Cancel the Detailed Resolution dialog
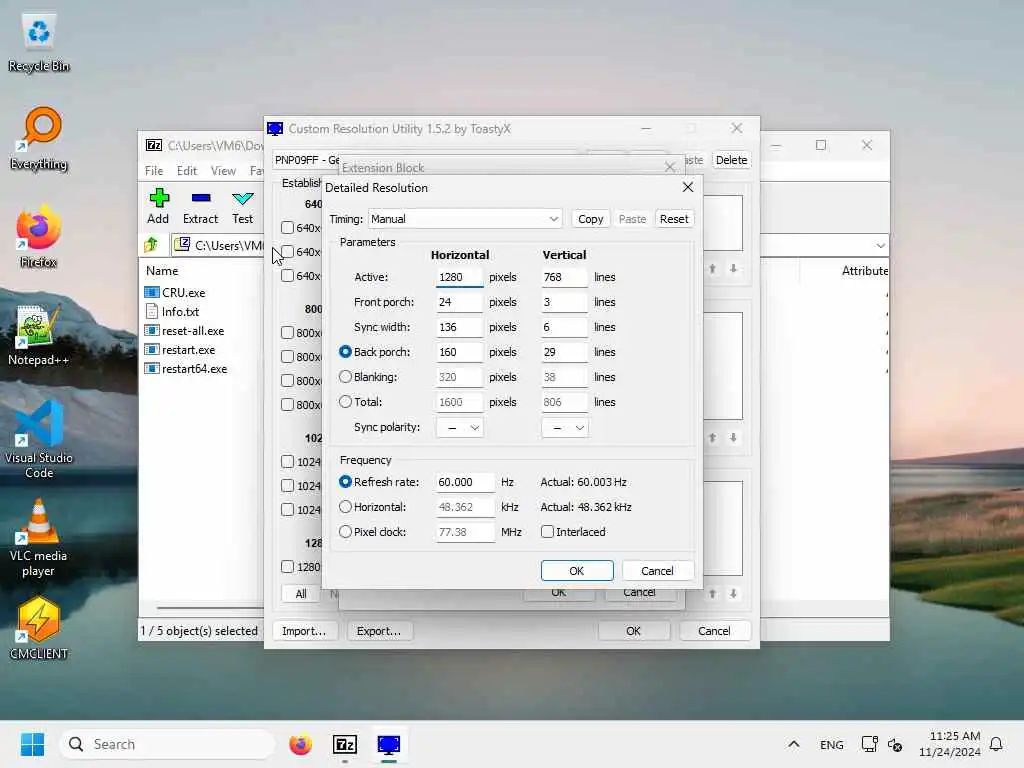This screenshot has height=768, width=1024. point(657,571)
